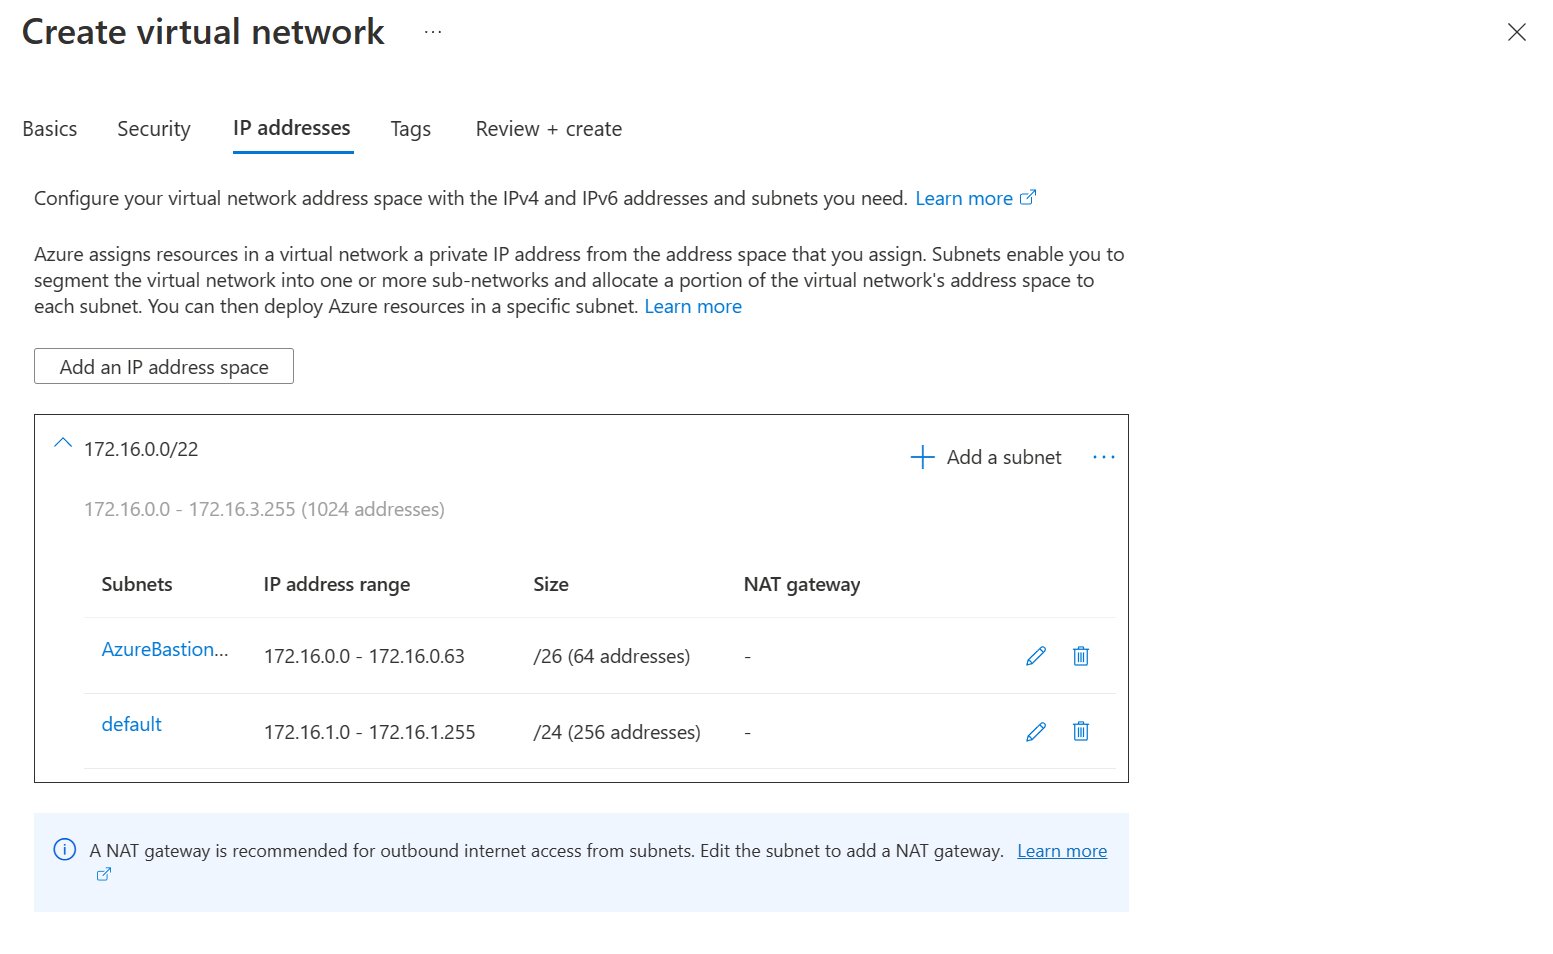Switch to the Basics tab
Image resolution: width=1553 pixels, height=954 pixels.
click(x=50, y=129)
